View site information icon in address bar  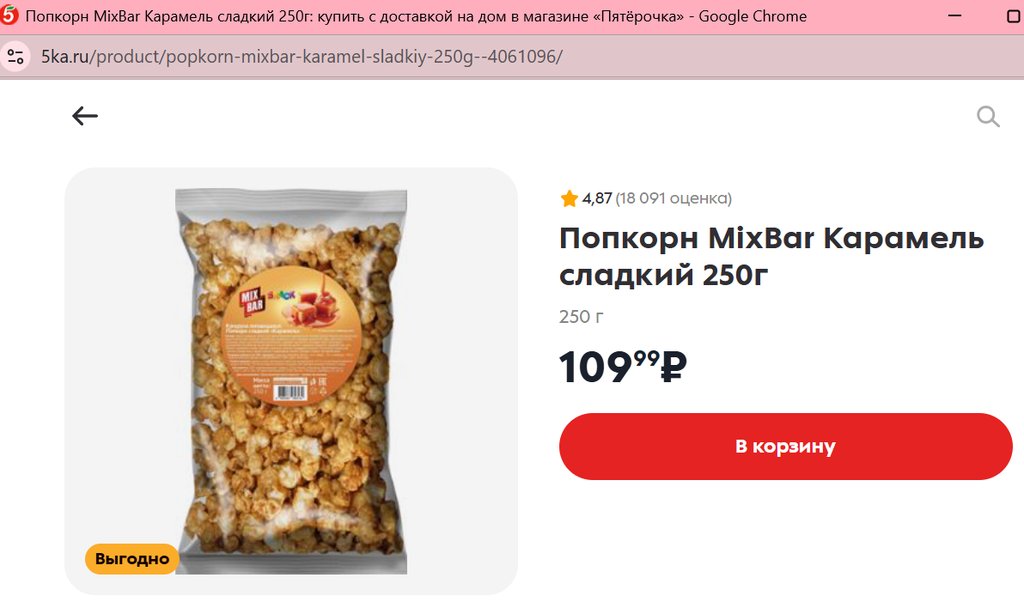15,56
